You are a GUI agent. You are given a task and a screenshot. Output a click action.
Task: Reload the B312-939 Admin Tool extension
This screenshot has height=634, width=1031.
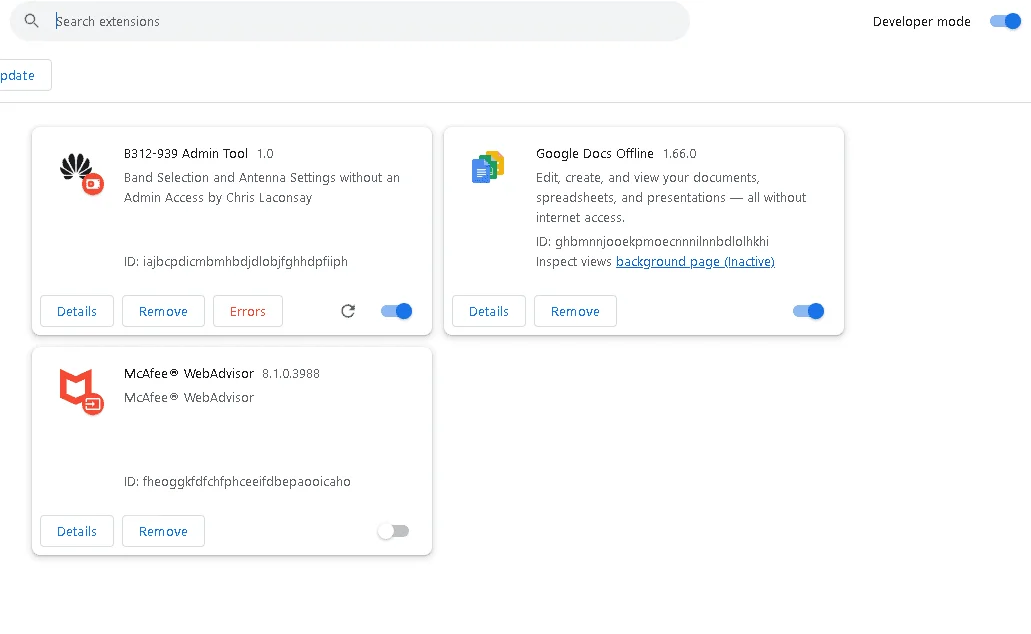pos(348,311)
